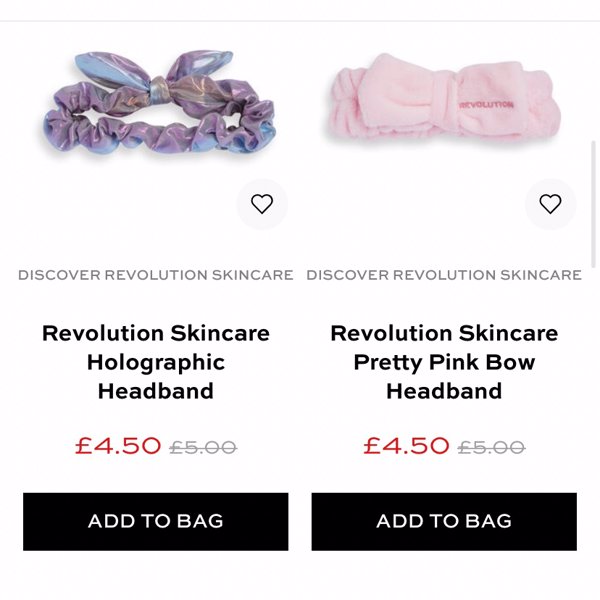This screenshot has height=600, width=600.
Task: Click Pretty Pink Bow text in the product title
Action: (x=444, y=362)
